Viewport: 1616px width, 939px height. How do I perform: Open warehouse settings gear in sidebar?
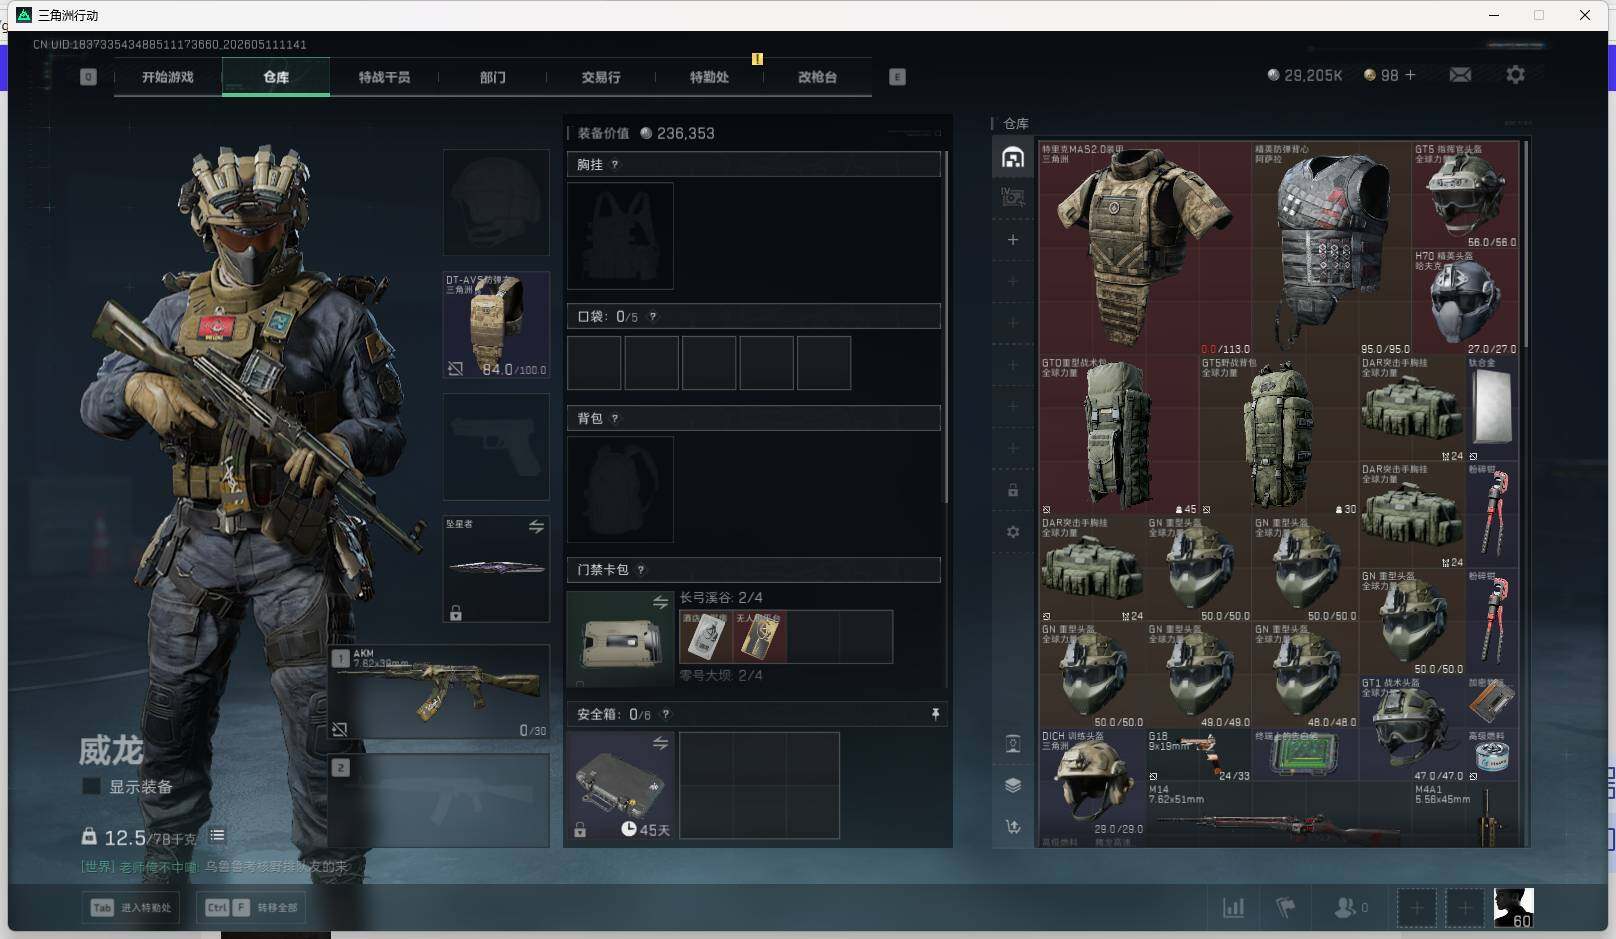(1013, 532)
